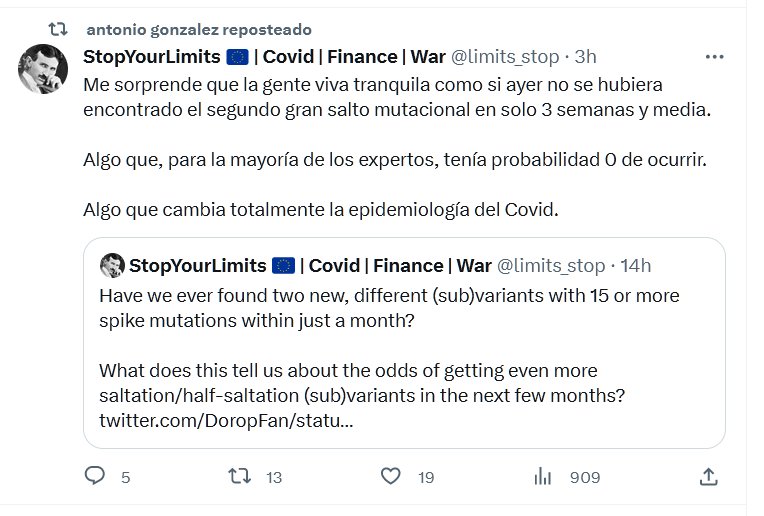Click small avatar in quoted tweet
764x516 pixels.
(111, 265)
